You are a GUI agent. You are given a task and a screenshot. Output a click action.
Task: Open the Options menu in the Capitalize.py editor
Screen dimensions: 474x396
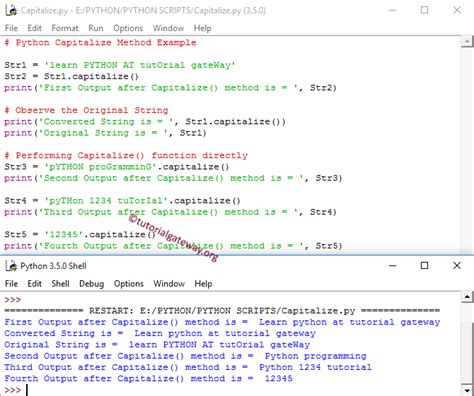128,28
